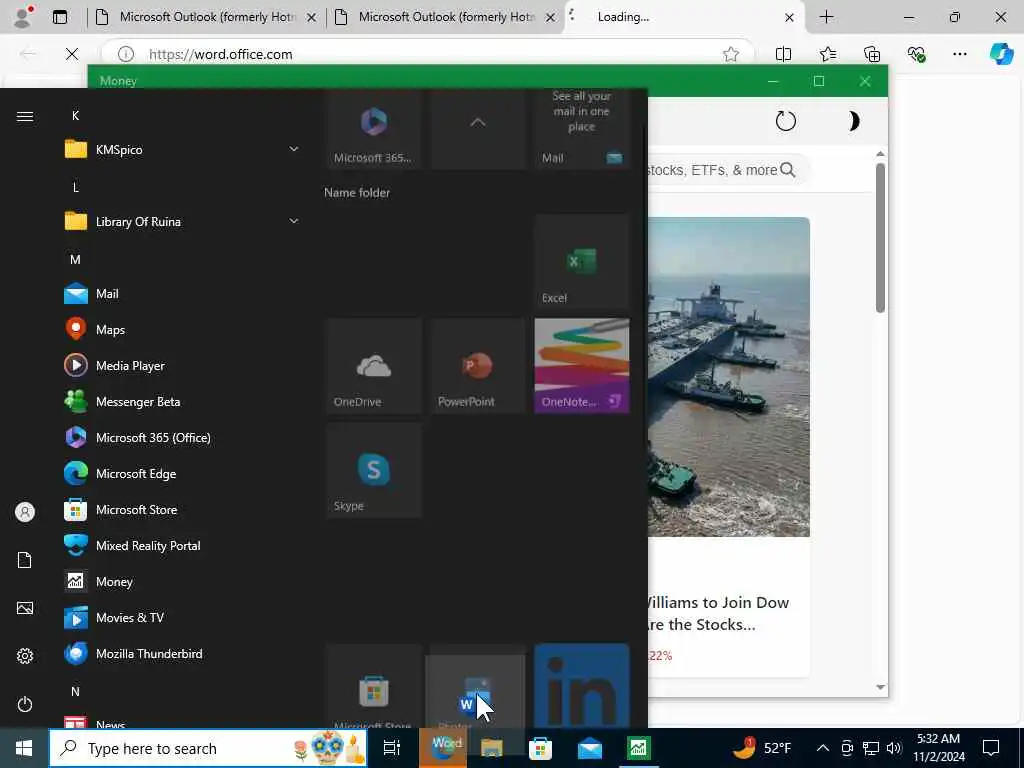Click the Excel tile
This screenshot has height=768, width=1024.
(582, 261)
